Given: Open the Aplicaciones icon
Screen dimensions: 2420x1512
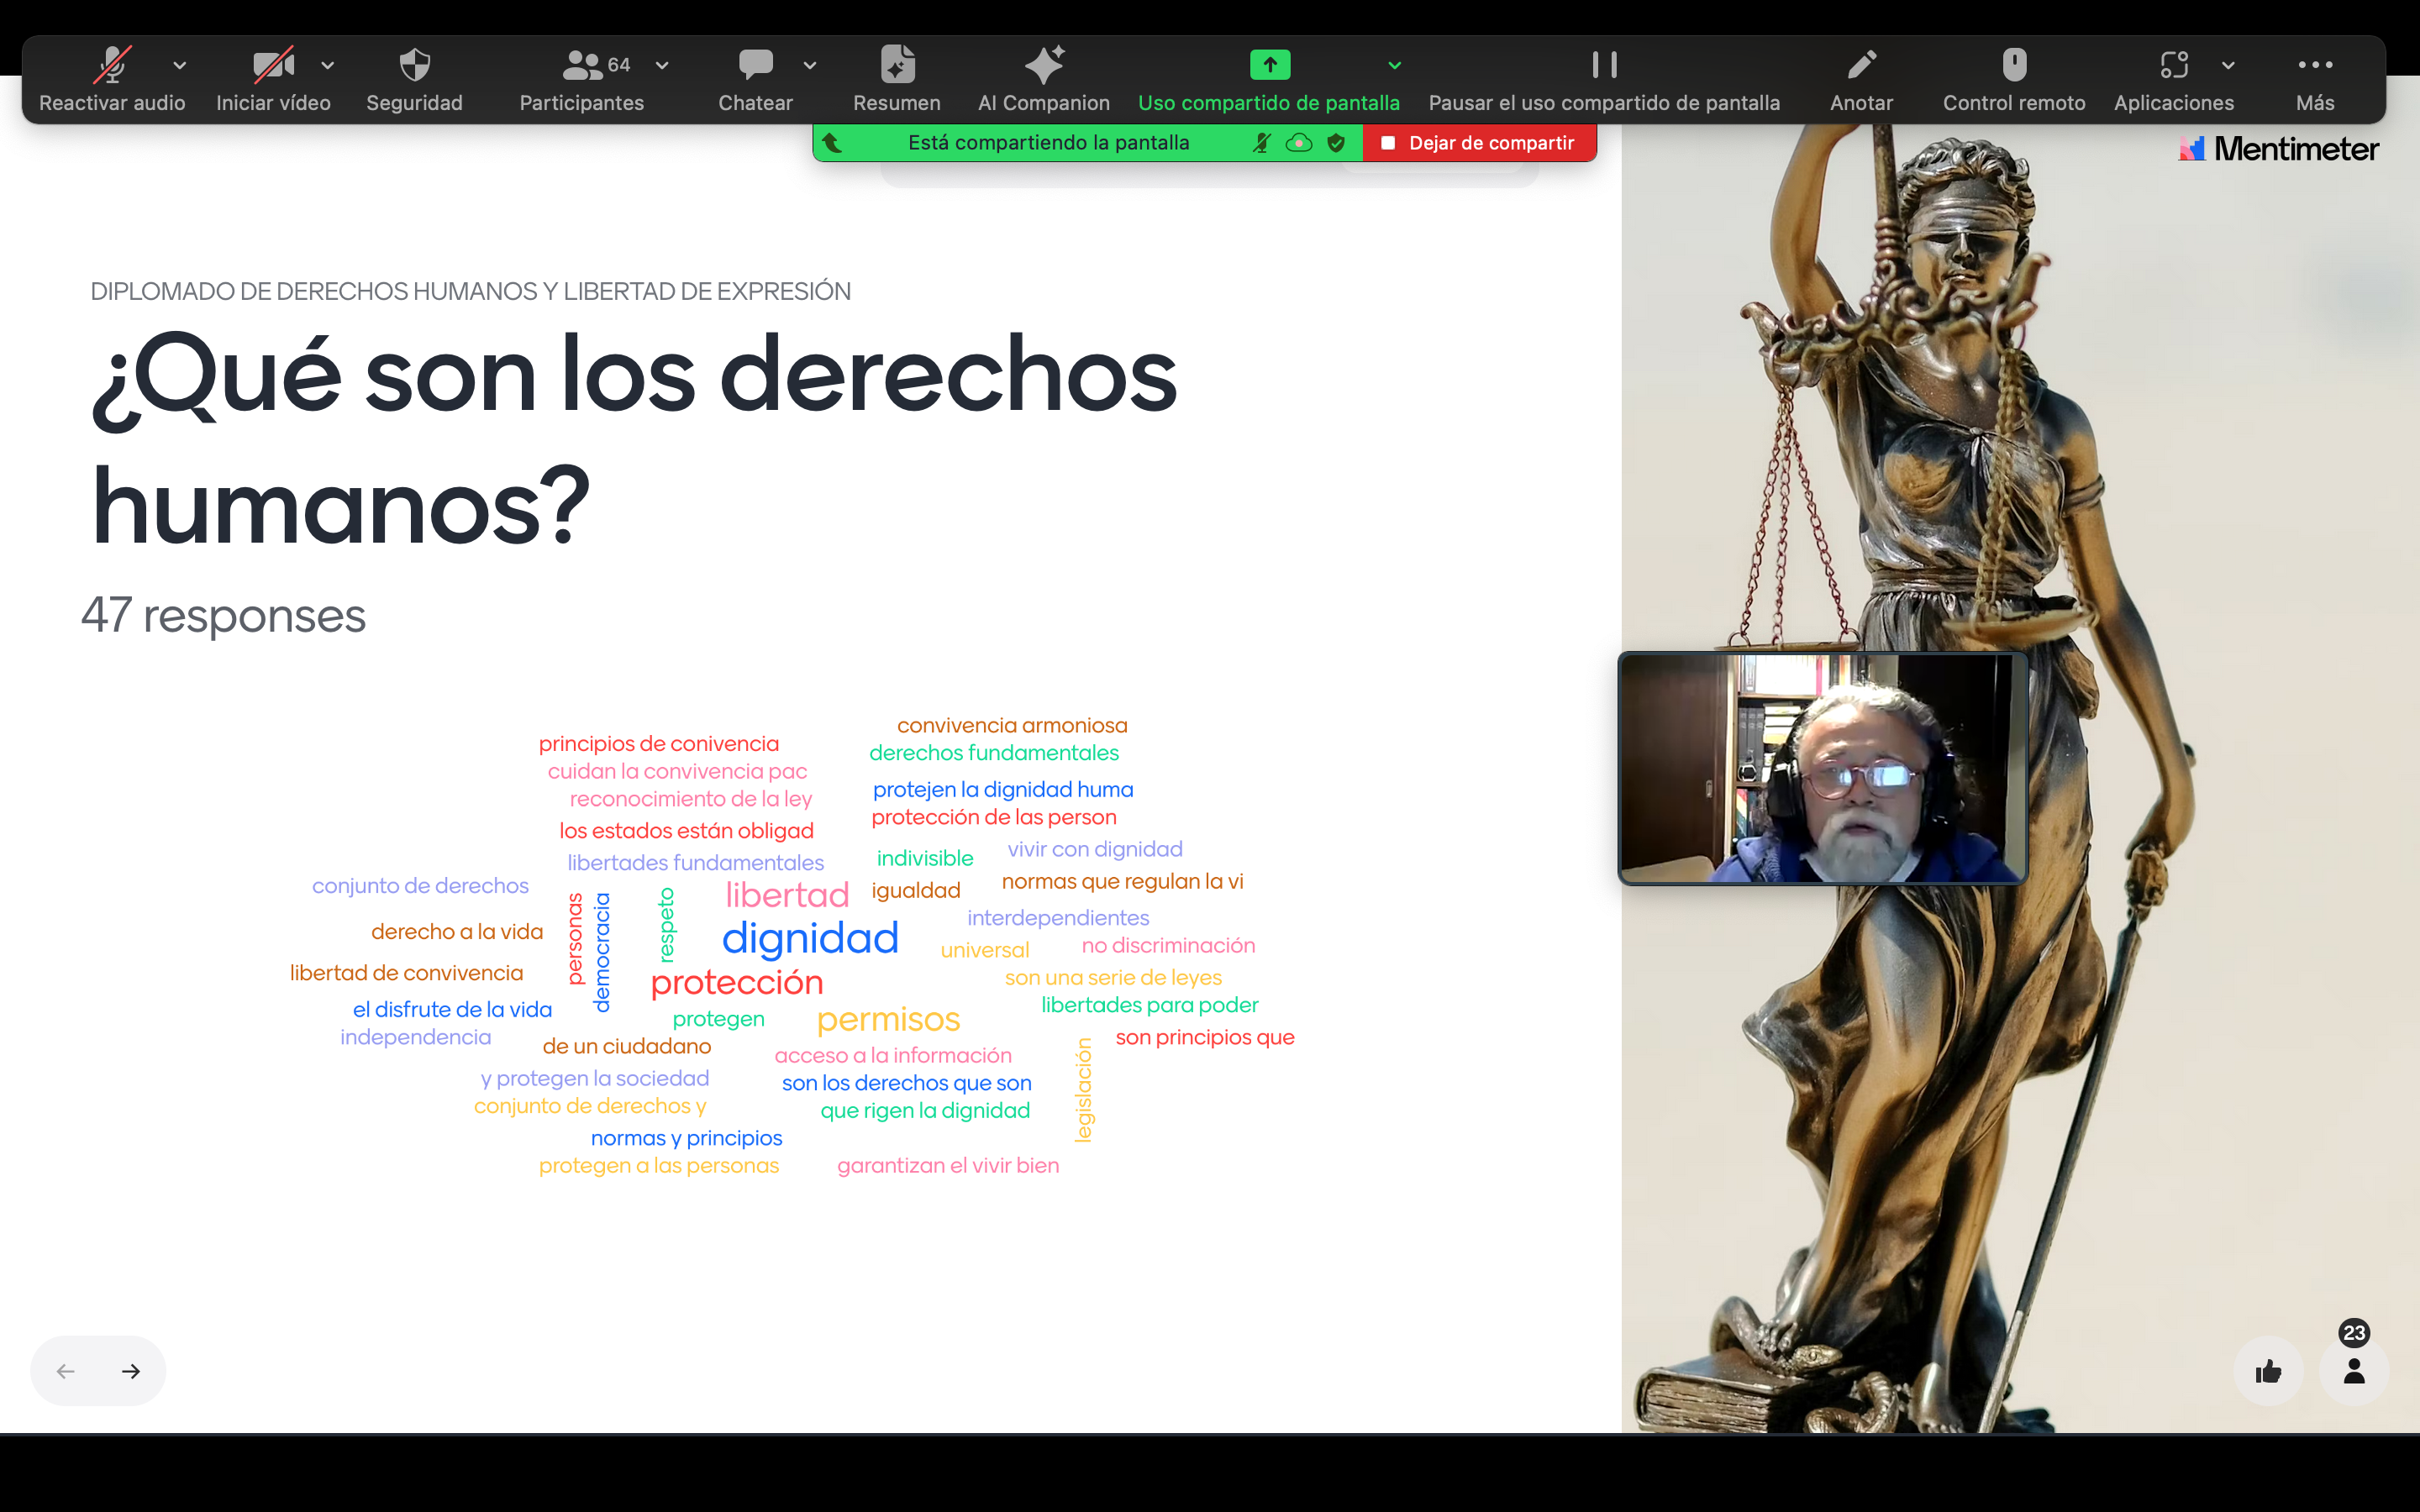Looking at the screenshot, I should pos(2172,66).
